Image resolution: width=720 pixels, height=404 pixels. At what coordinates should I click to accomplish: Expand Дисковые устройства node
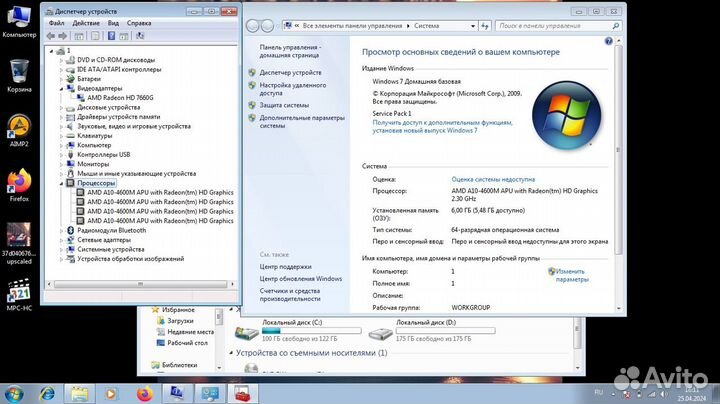click(61, 107)
